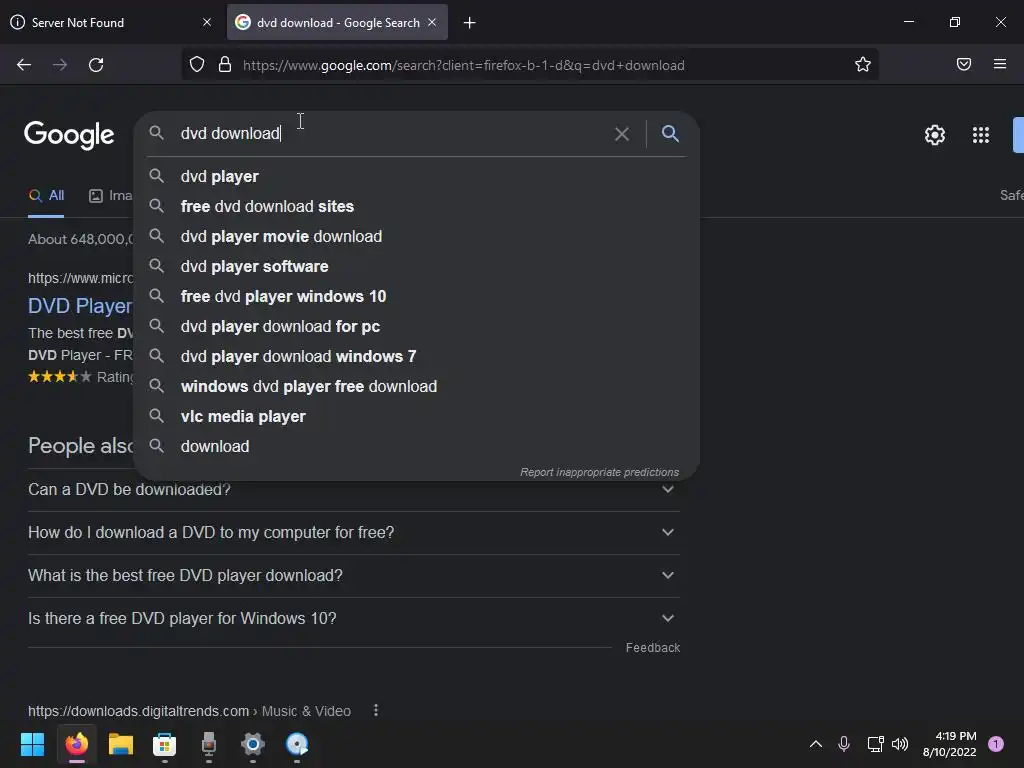Switch to the Server Not Found tab

pyautogui.click(x=112, y=22)
